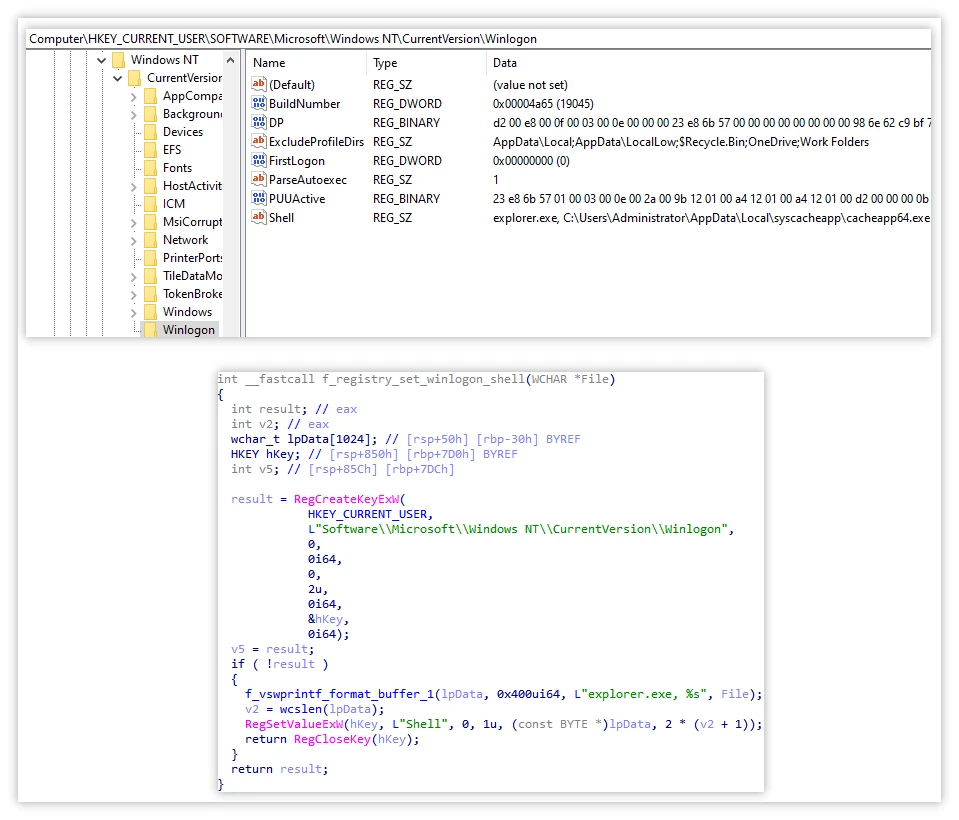This screenshot has width=959, height=820.
Task: Expand the TokenBroker key chevron
Action: point(133,294)
